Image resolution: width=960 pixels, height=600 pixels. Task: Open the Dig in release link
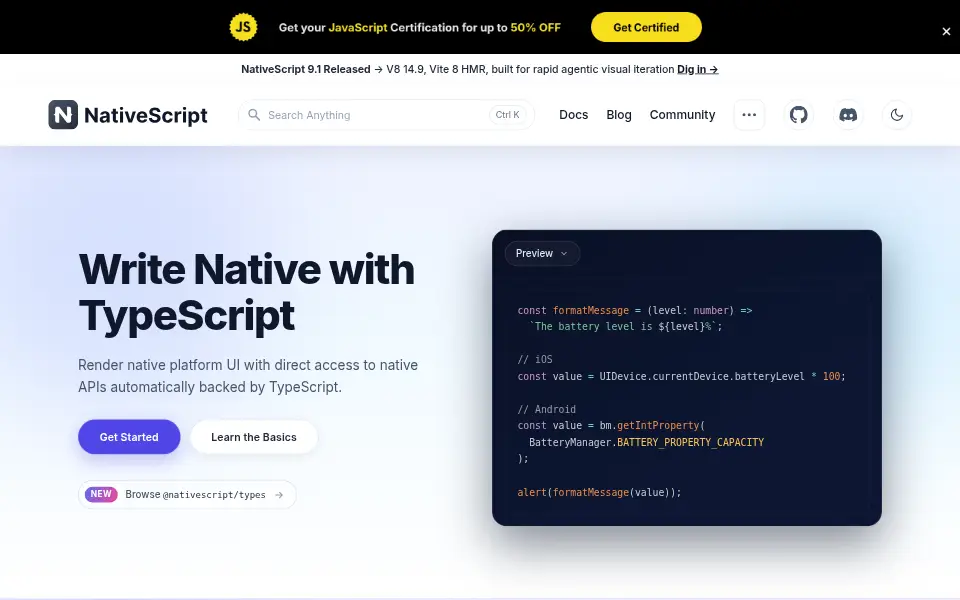[x=697, y=69]
